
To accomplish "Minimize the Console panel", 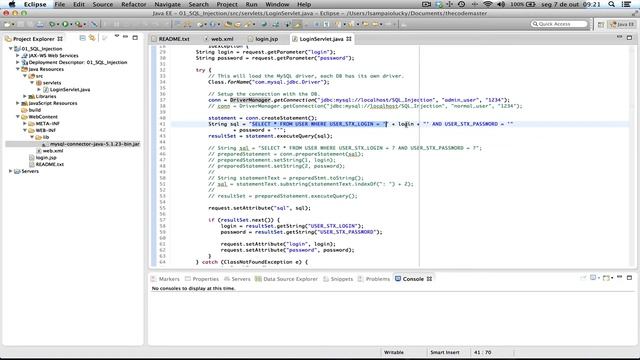I will pyautogui.click(x=620, y=277).
